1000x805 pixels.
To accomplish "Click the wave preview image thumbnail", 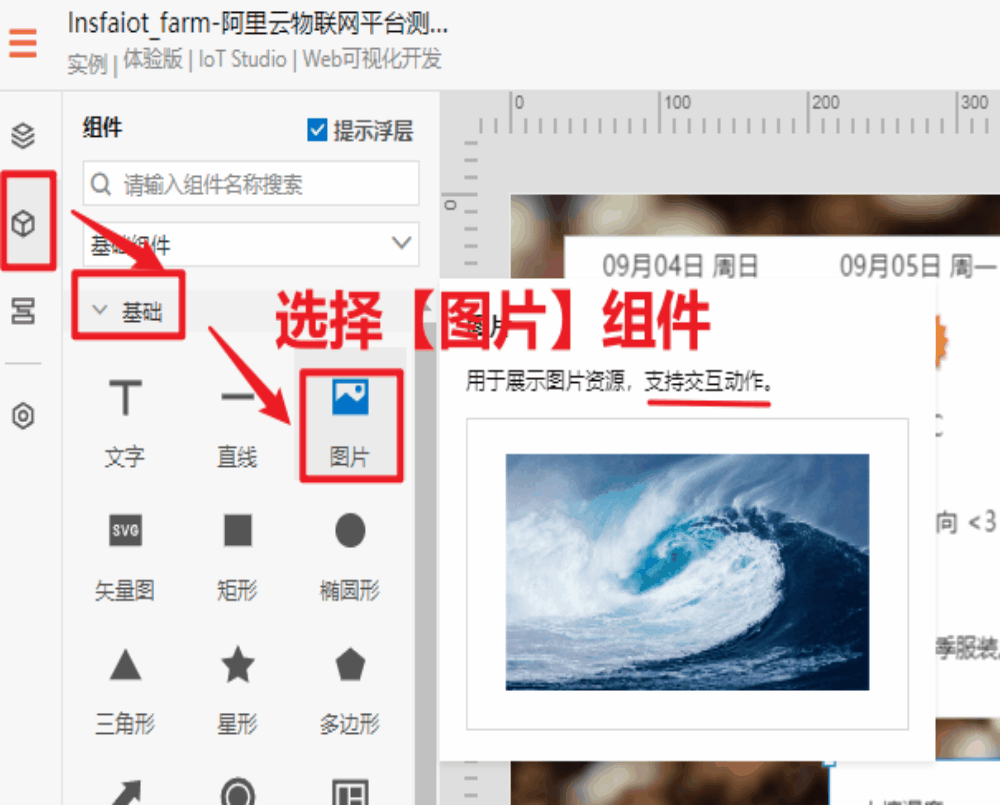I will [687, 572].
